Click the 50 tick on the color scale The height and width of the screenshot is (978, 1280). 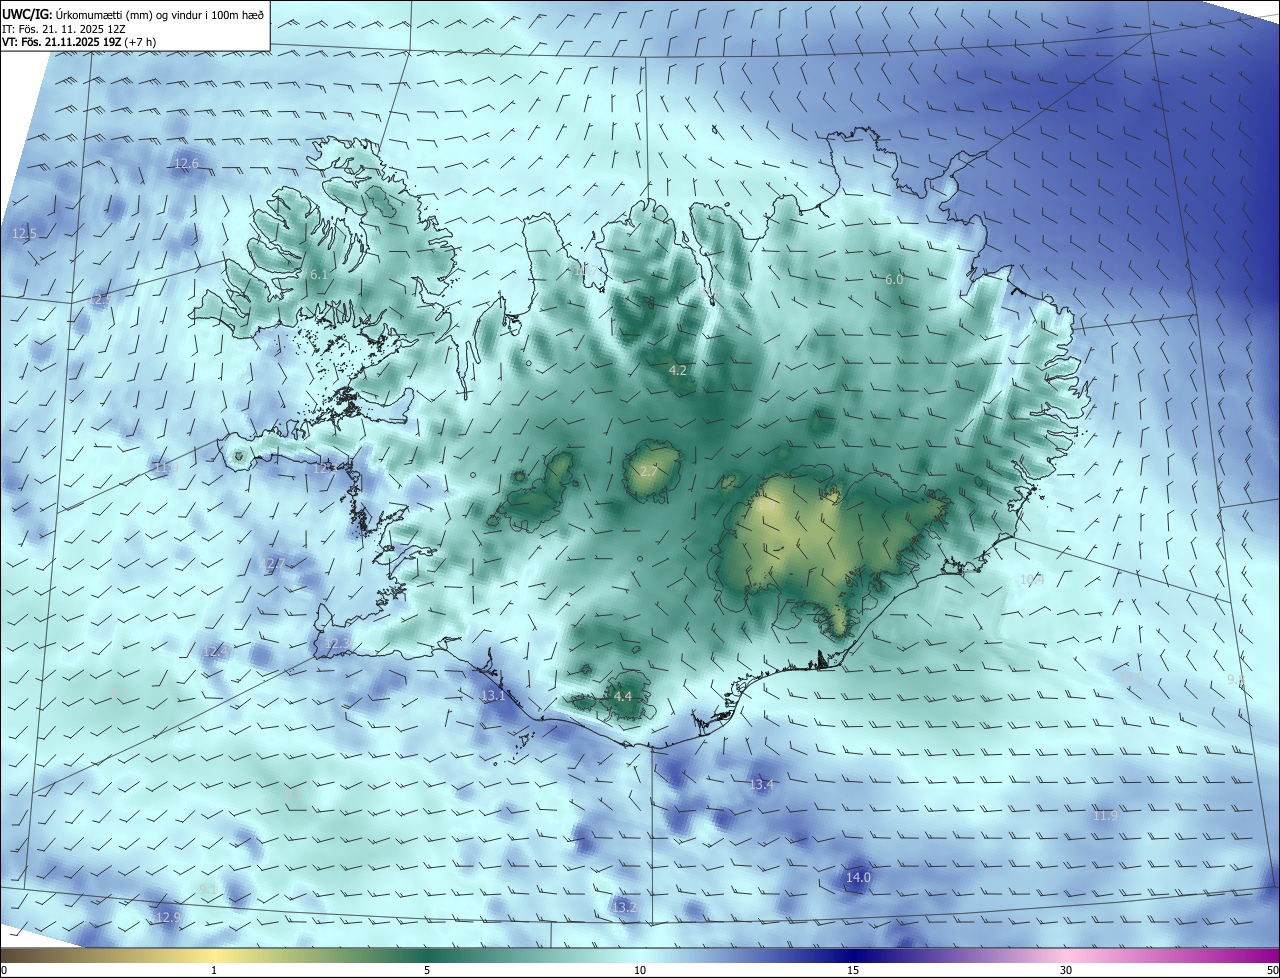click(x=1272, y=970)
